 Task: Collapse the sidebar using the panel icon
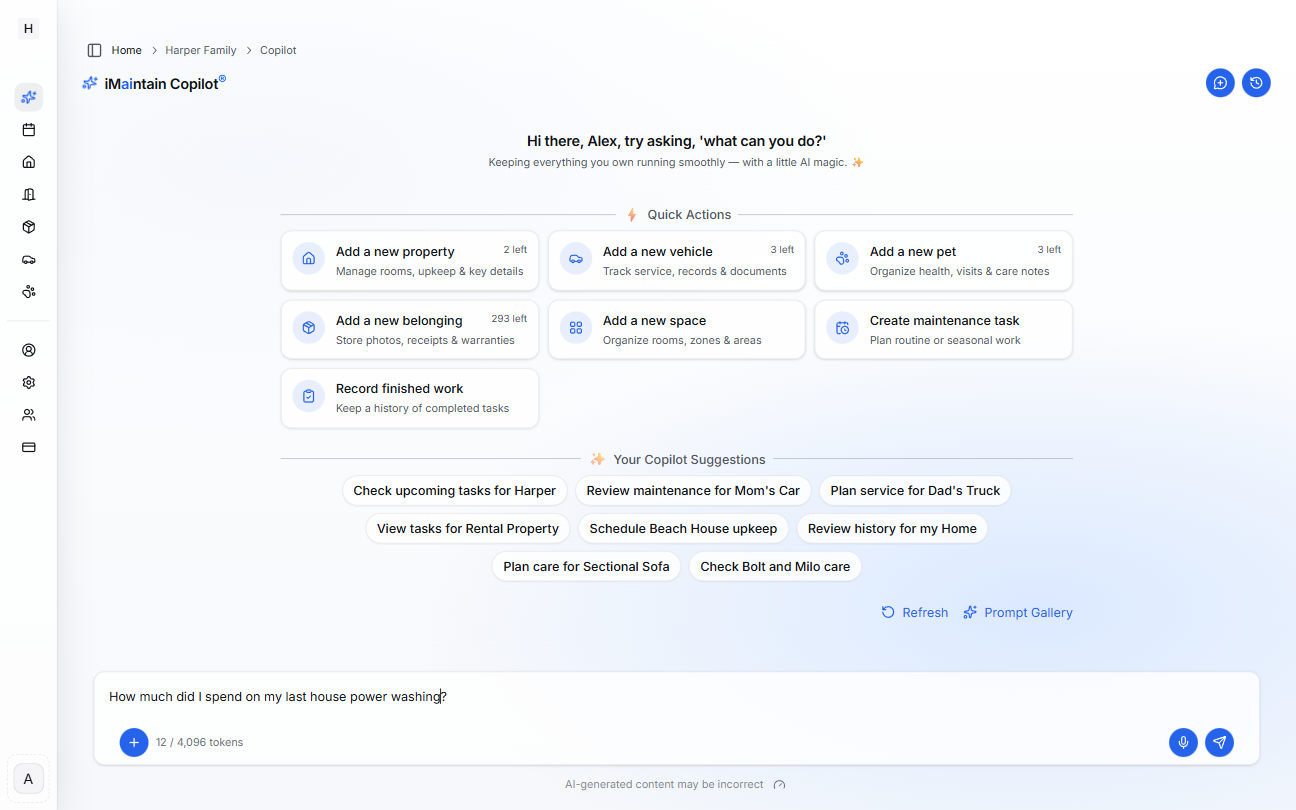94,49
